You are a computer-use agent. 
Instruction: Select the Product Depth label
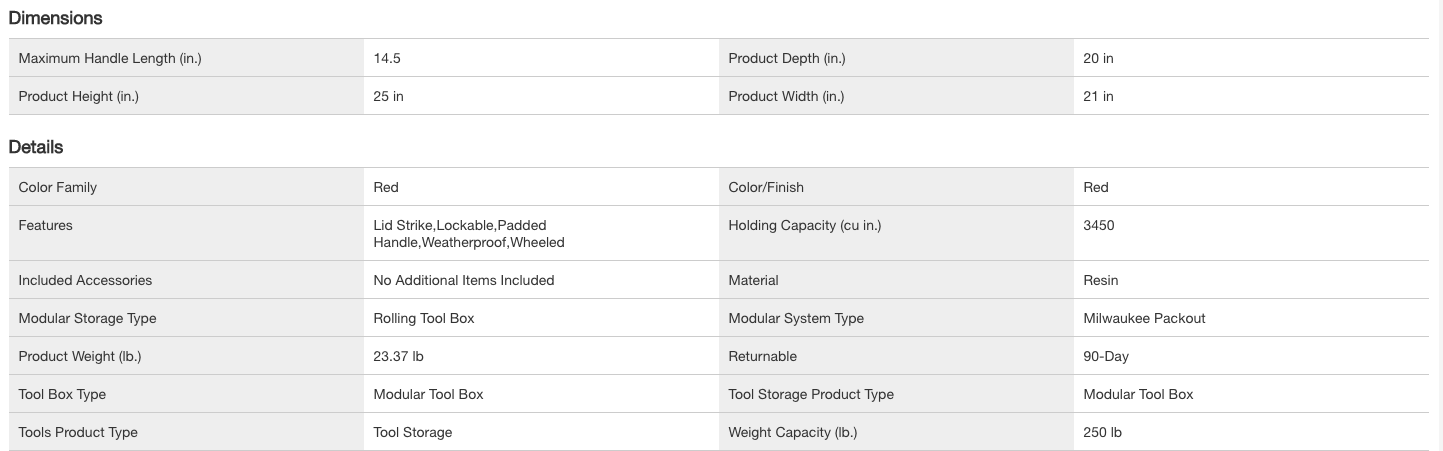coord(787,58)
